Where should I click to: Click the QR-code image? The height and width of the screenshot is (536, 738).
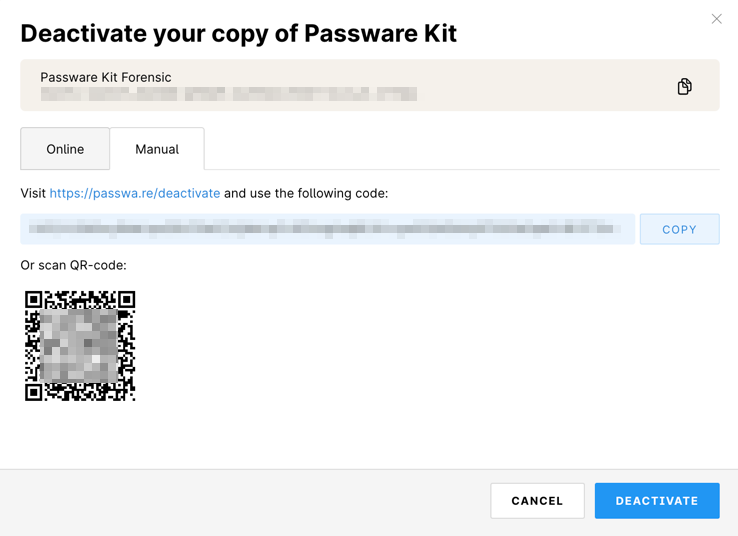coord(80,346)
